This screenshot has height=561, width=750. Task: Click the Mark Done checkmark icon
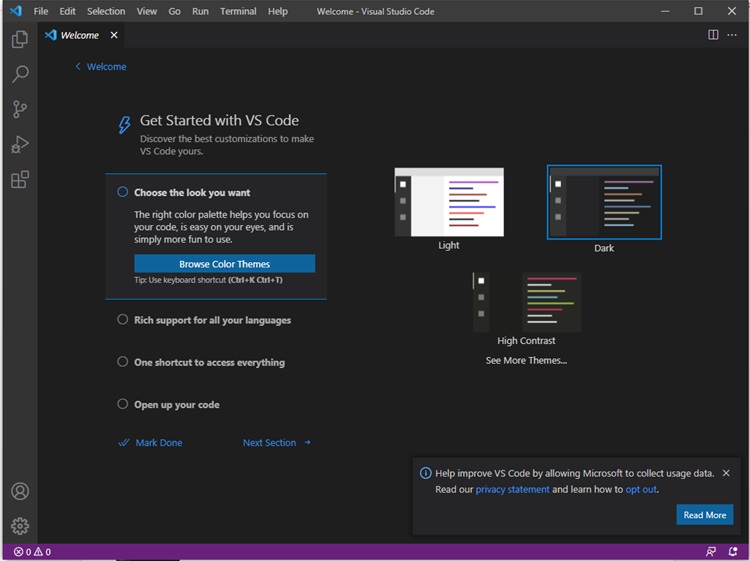point(124,442)
